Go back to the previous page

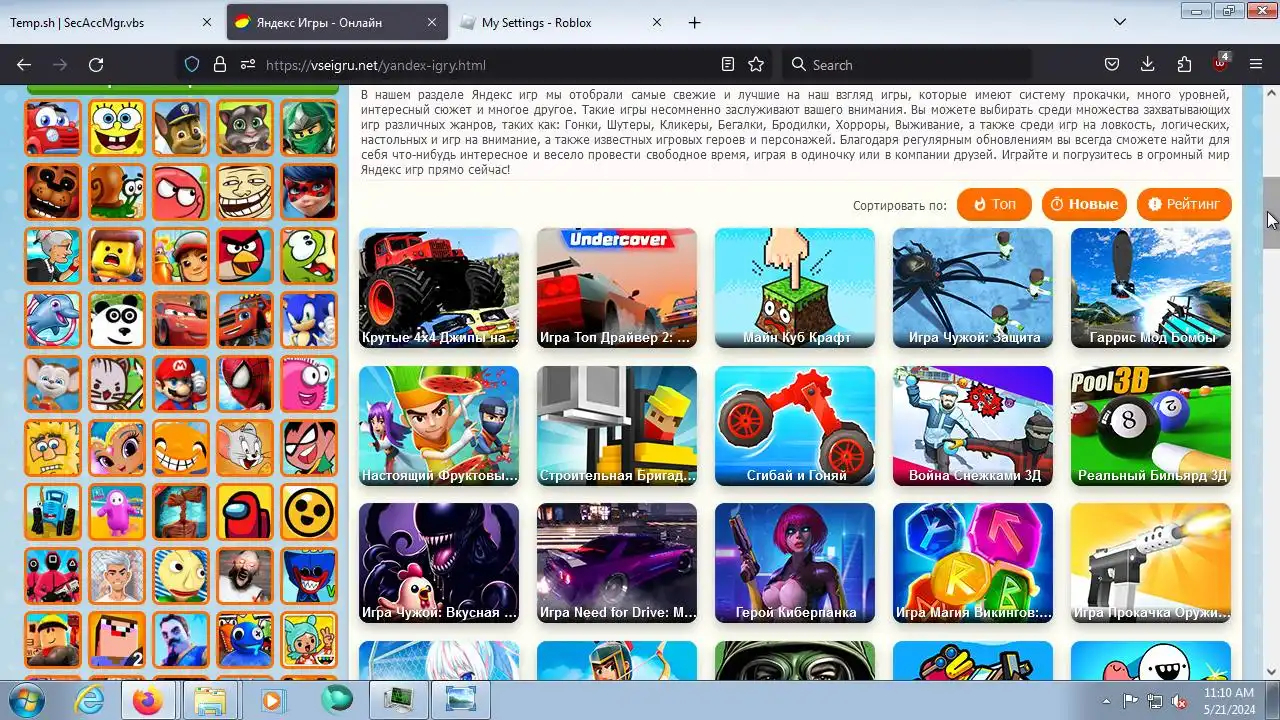tap(24, 64)
